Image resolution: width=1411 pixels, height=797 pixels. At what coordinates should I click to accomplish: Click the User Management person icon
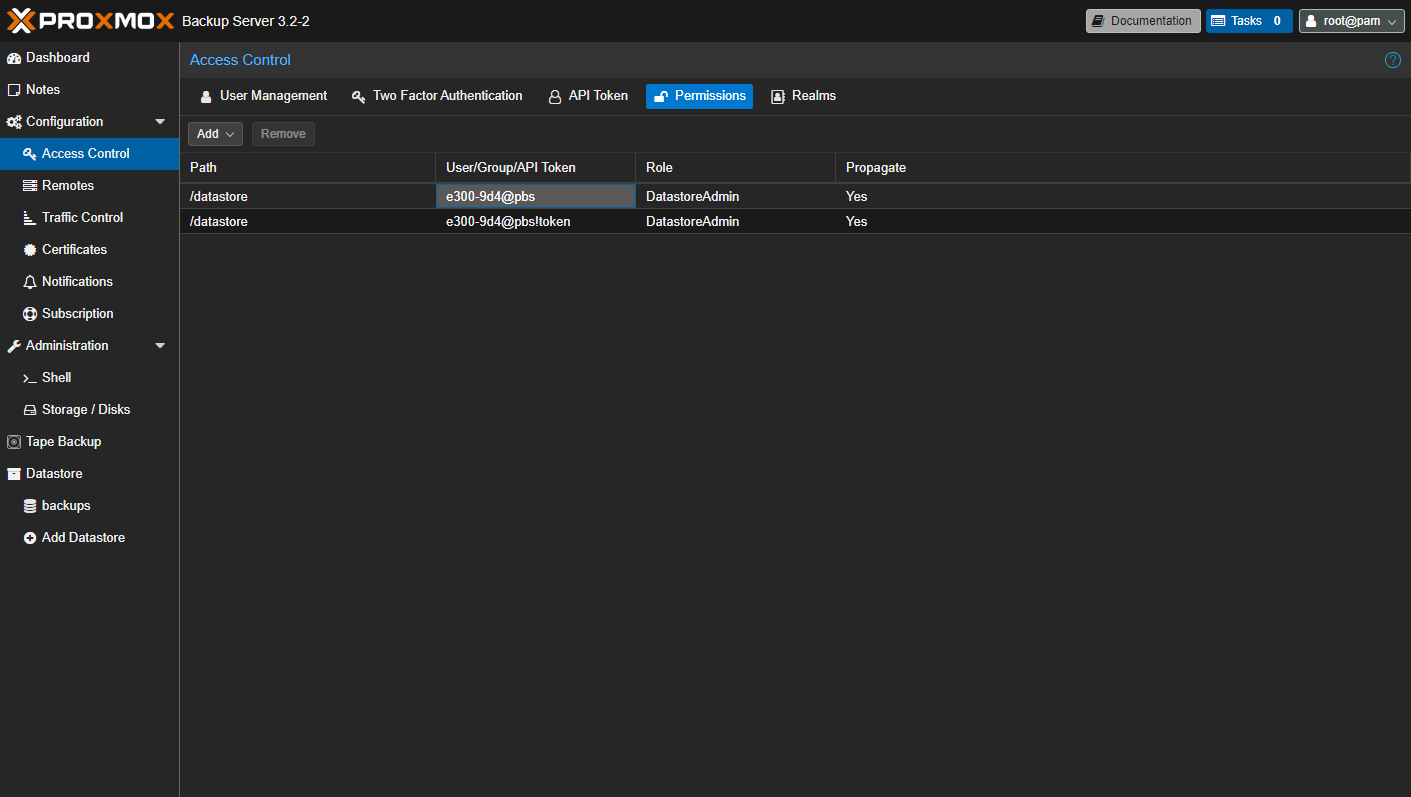(x=206, y=97)
